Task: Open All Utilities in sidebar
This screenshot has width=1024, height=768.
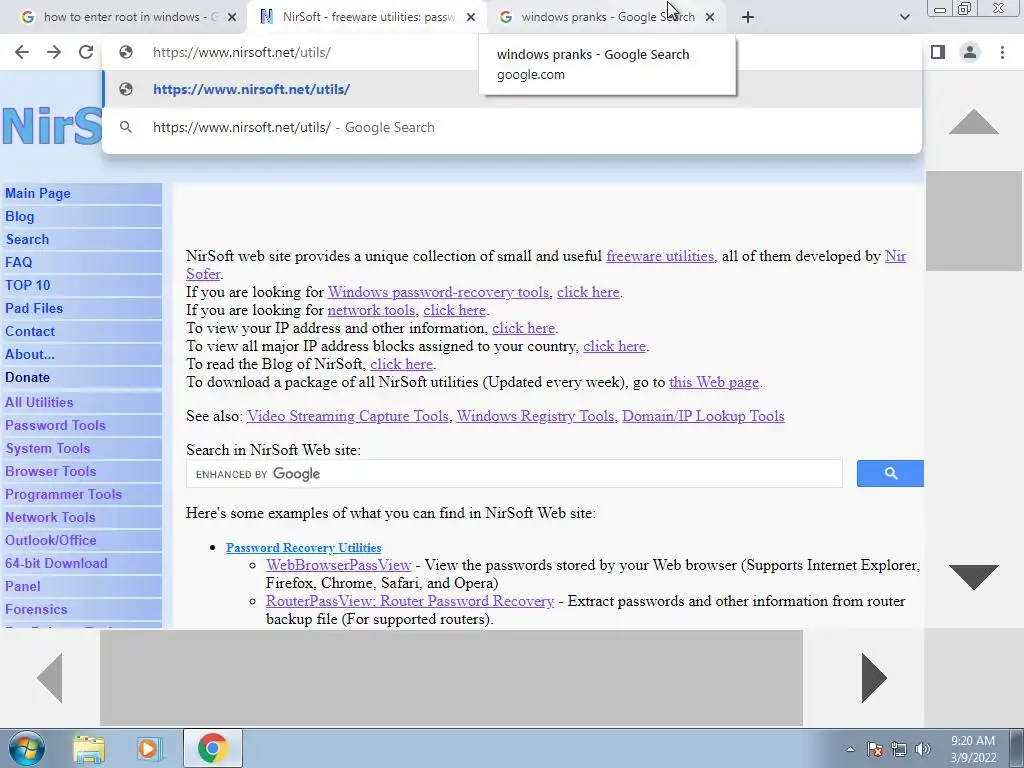Action: click(39, 402)
